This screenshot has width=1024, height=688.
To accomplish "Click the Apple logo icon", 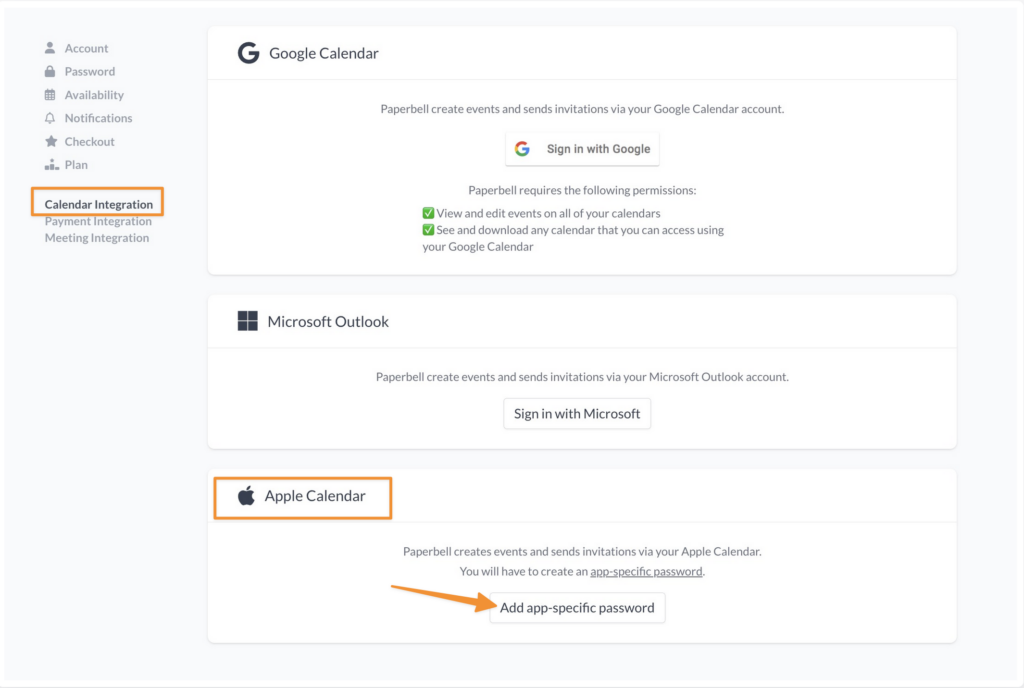I will (x=246, y=496).
